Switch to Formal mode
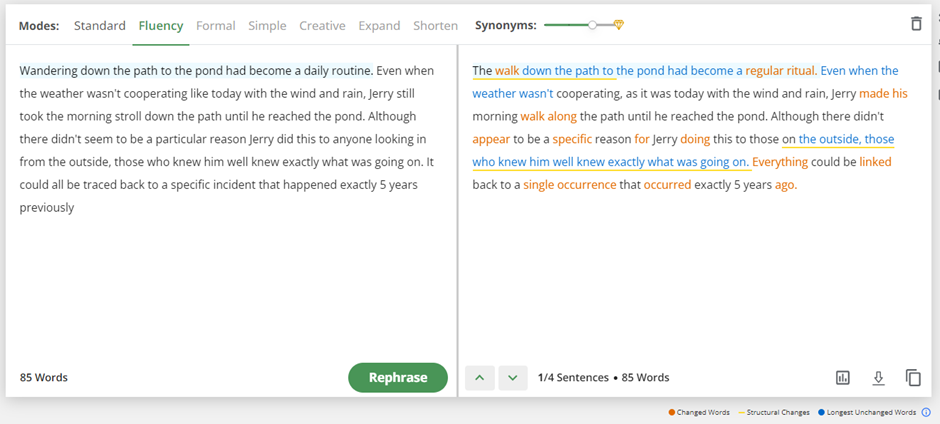940x424 pixels. coord(216,25)
